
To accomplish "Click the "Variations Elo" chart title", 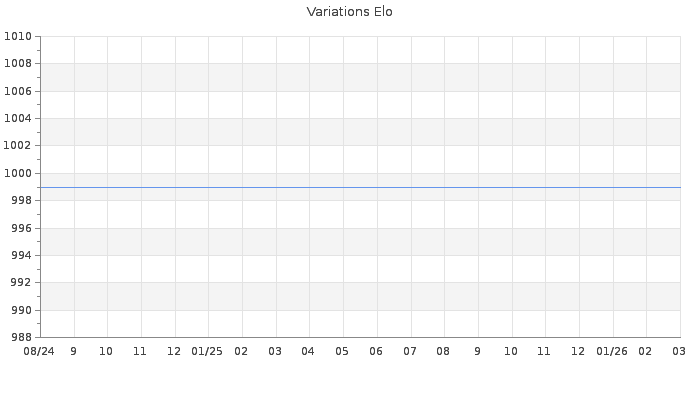I will (x=349, y=12).
